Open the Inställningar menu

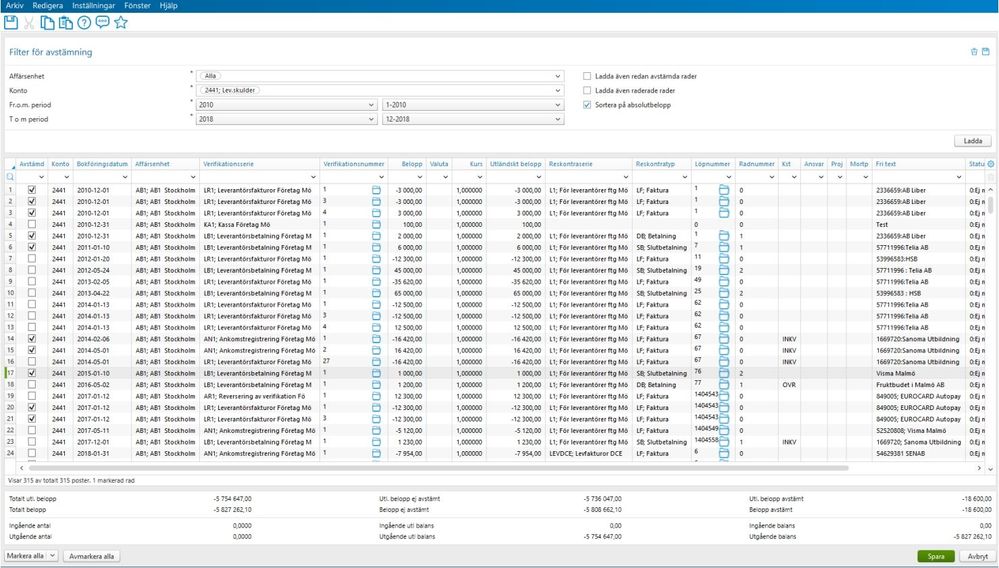click(x=94, y=5)
